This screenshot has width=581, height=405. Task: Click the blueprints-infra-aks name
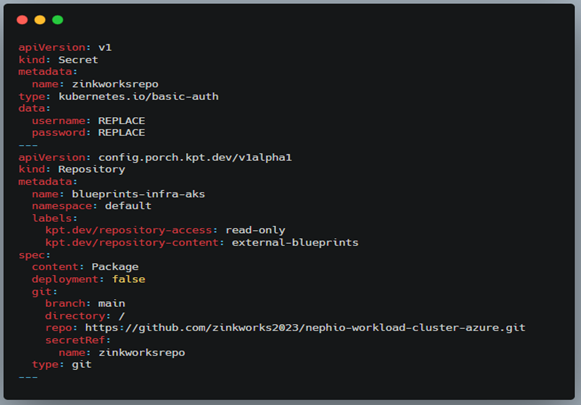tap(138, 194)
